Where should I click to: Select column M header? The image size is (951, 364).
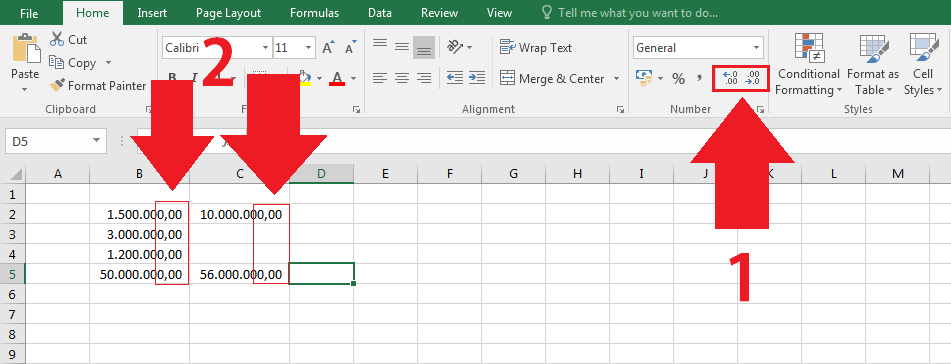coord(898,174)
